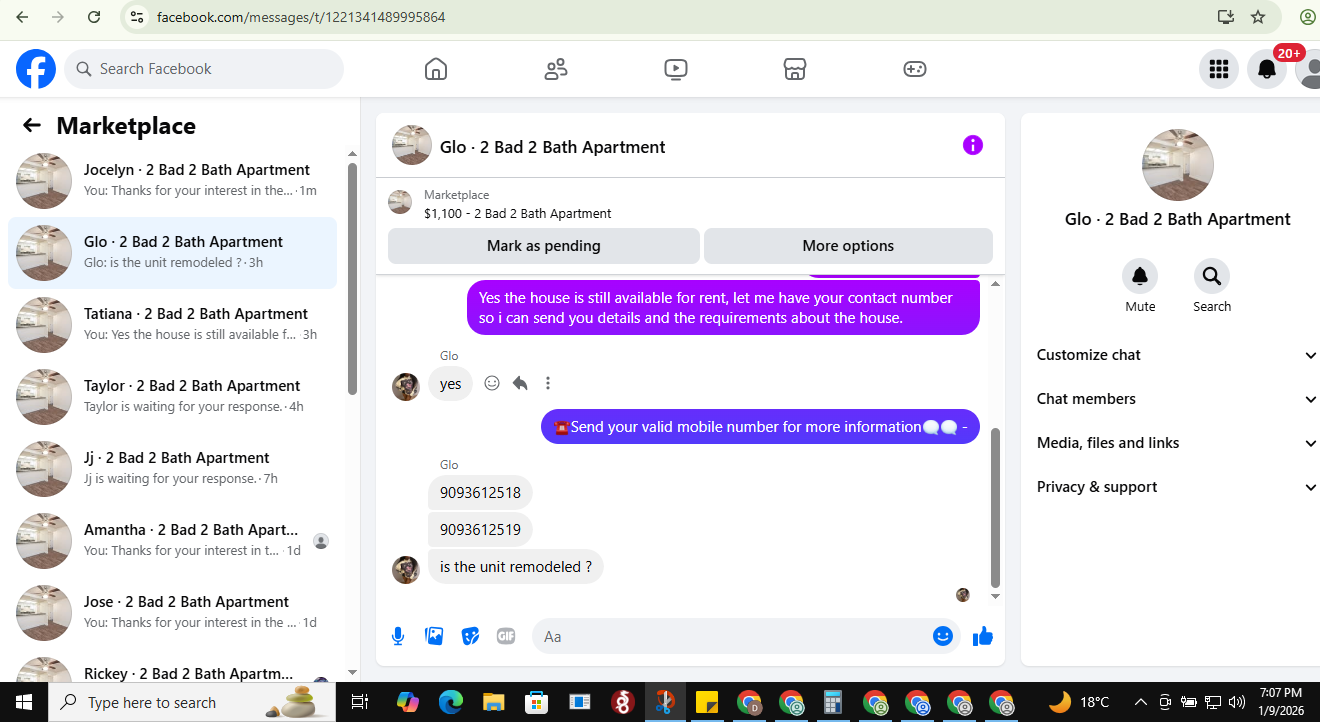The width and height of the screenshot is (1320, 722).
Task: Click the back arrow beside Marketplace
Action: pyautogui.click(x=32, y=125)
